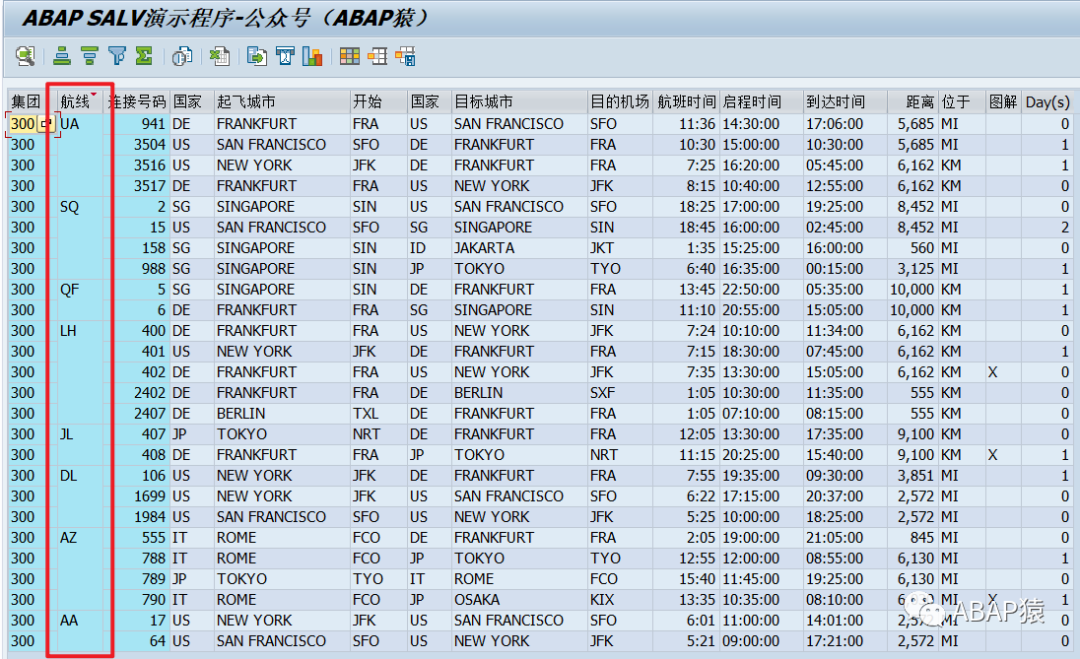
Task: Click the X mark in row 402
Action: (x=993, y=372)
